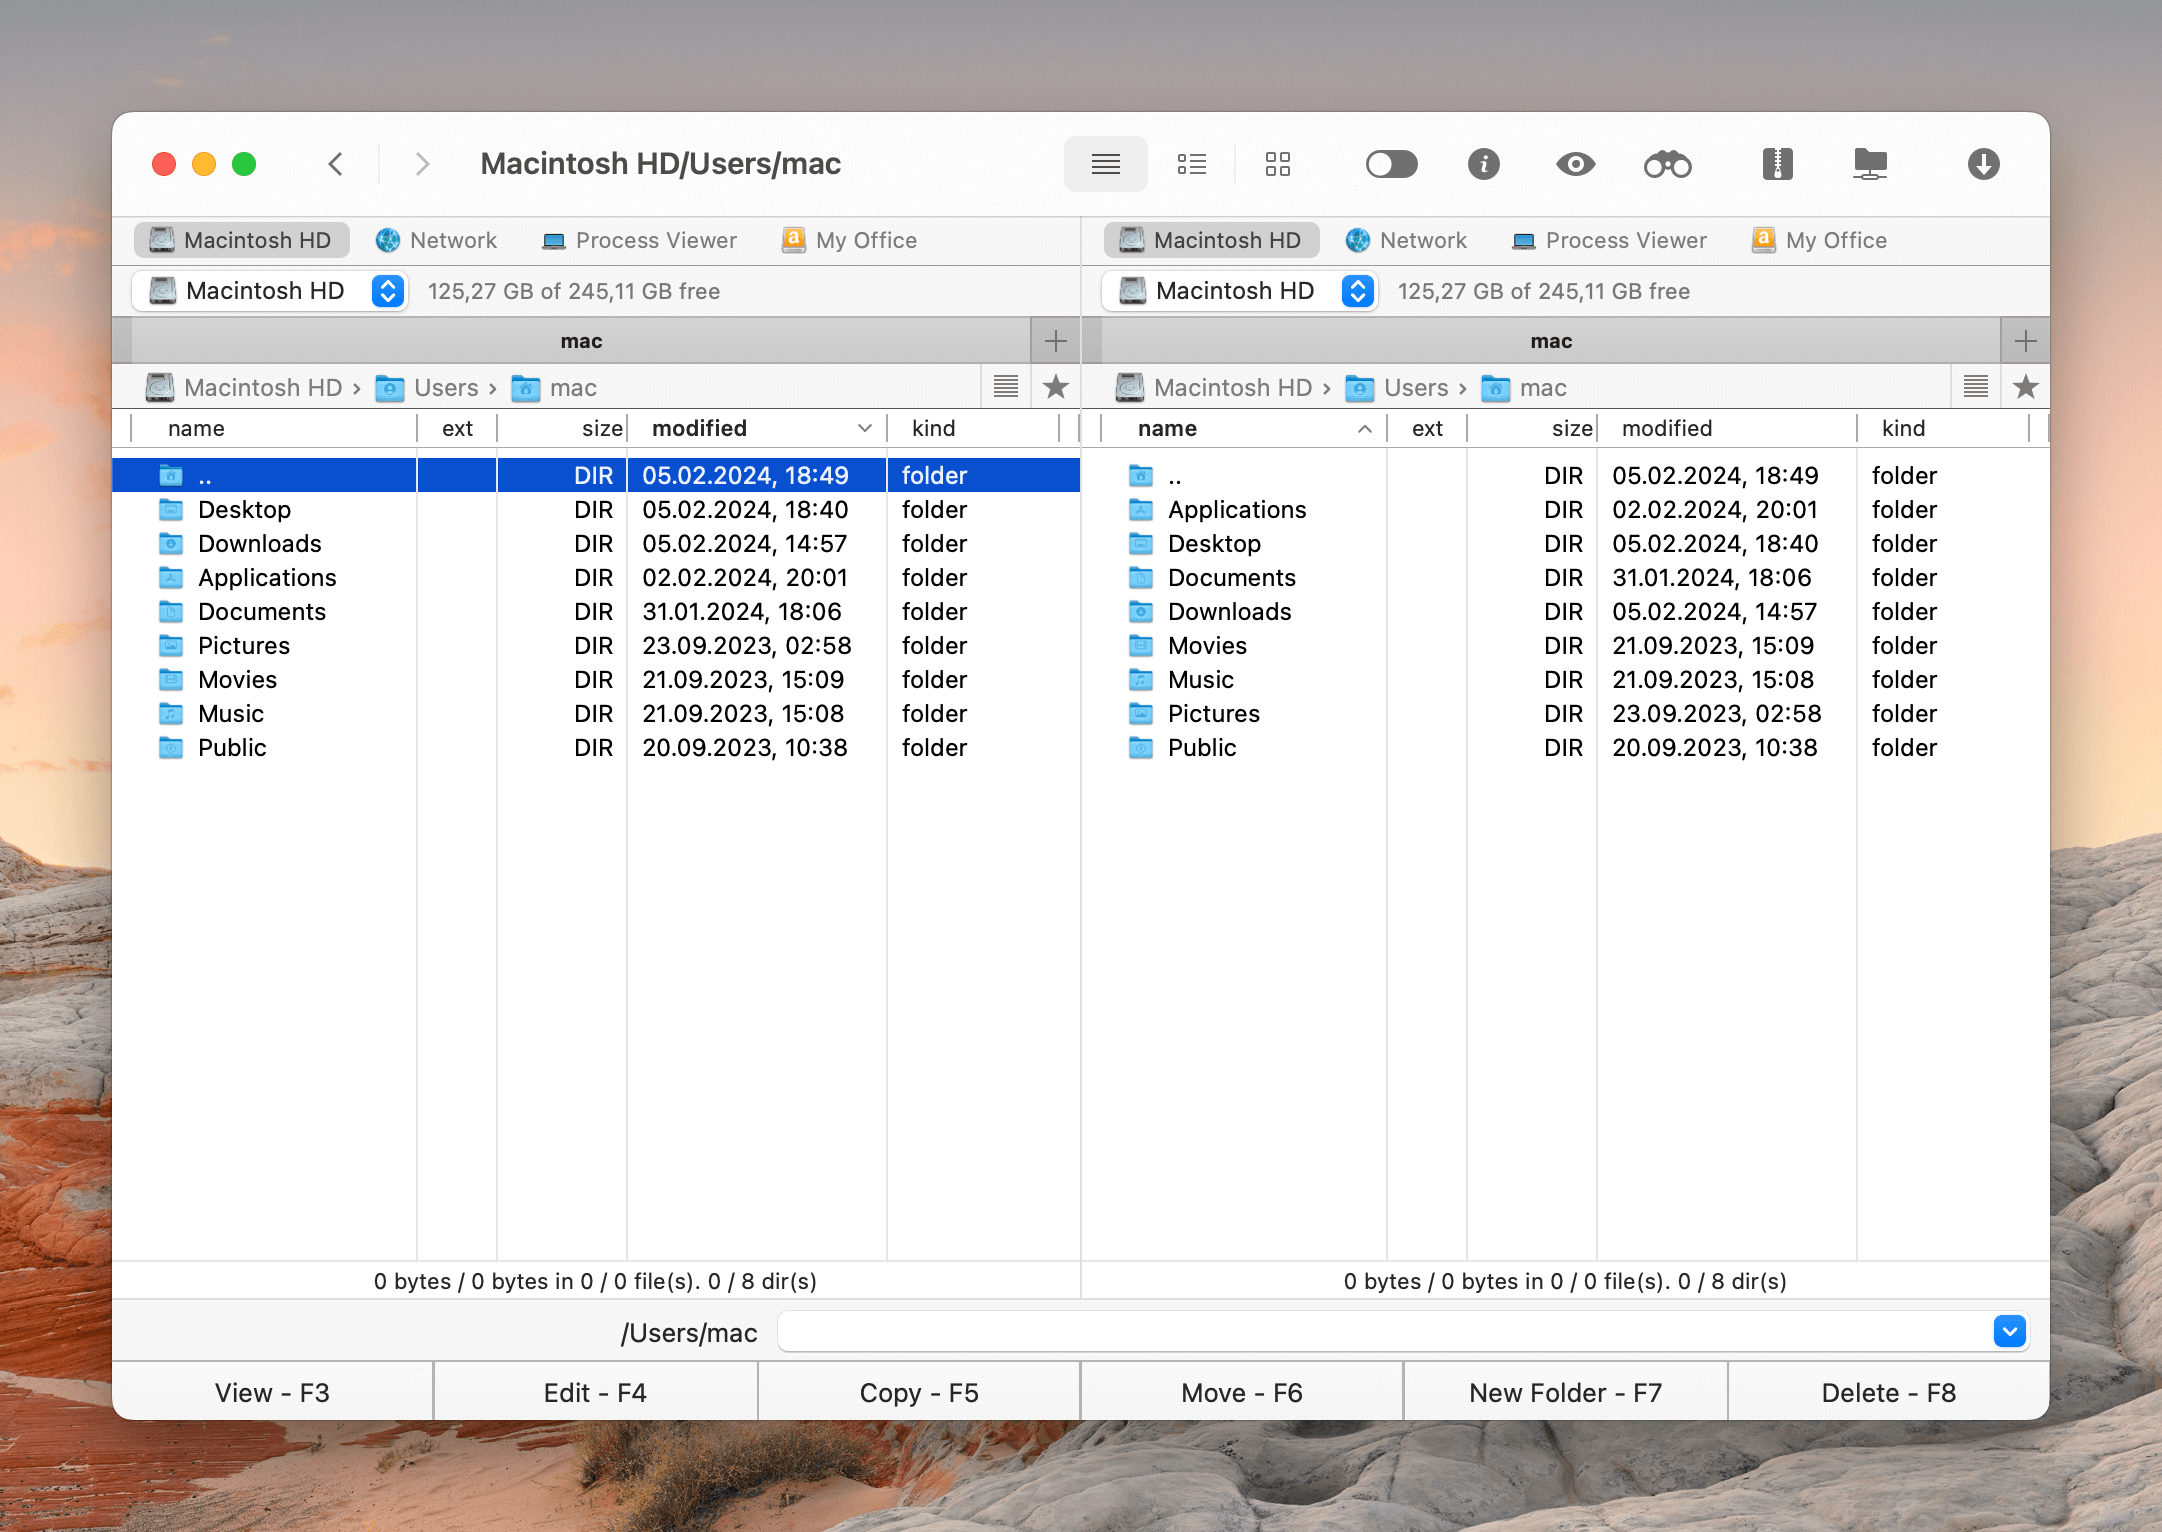The width and height of the screenshot is (2162, 1532).
Task: Select Music folder in right pane
Action: point(1566,679)
